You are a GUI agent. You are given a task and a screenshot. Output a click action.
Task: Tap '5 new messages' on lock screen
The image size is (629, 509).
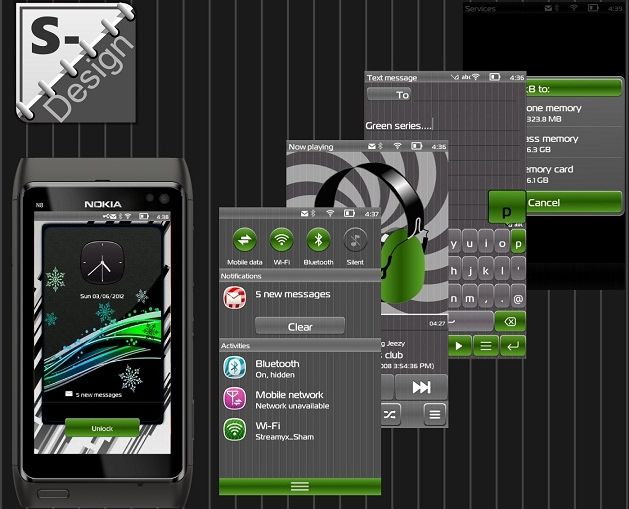tap(93, 395)
